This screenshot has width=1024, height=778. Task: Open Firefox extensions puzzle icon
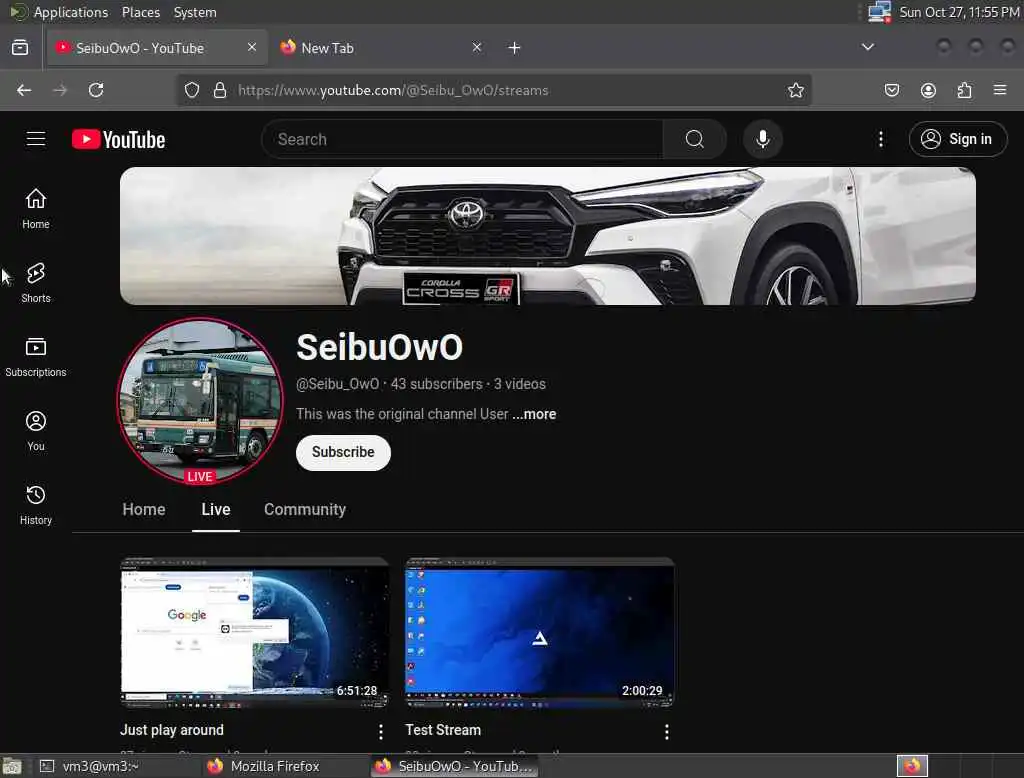(x=964, y=90)
